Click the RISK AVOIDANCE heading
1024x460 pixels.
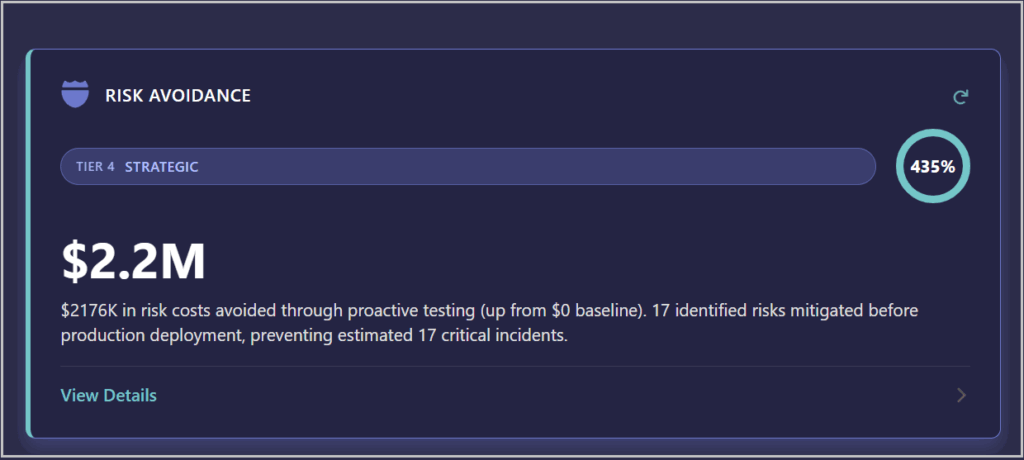click(178, 96)
